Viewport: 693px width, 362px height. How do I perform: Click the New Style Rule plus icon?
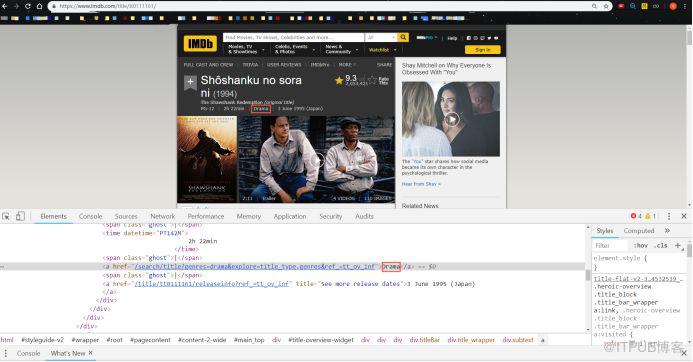coord(678,245)
